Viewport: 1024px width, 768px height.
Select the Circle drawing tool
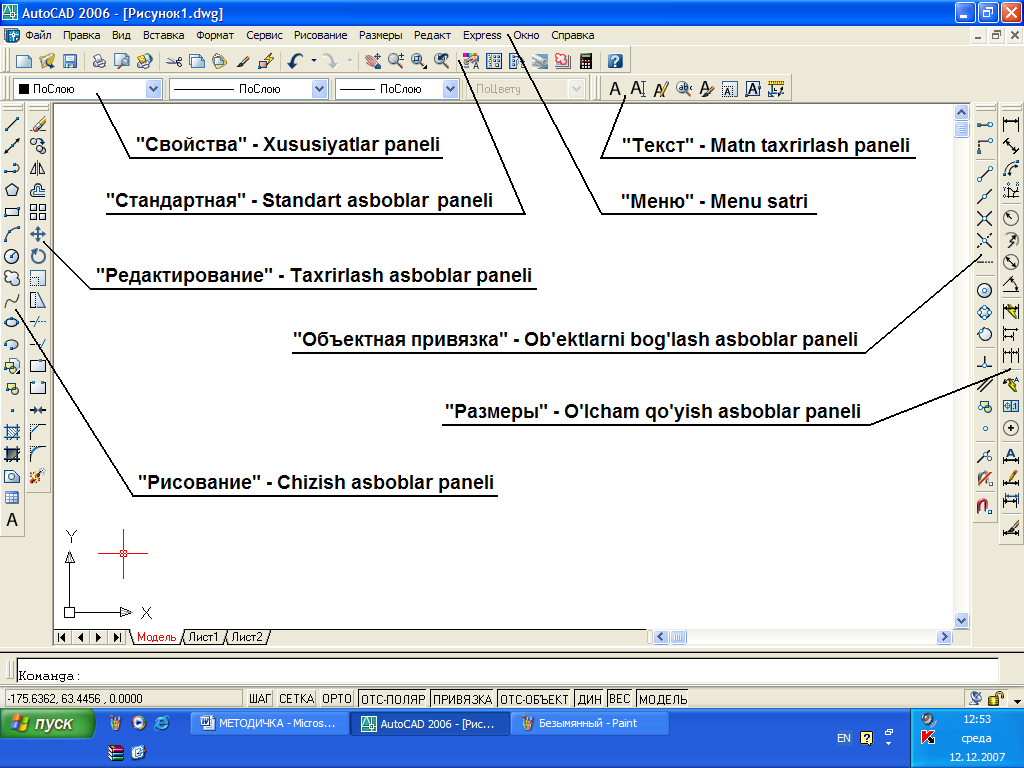click(12, 256)
